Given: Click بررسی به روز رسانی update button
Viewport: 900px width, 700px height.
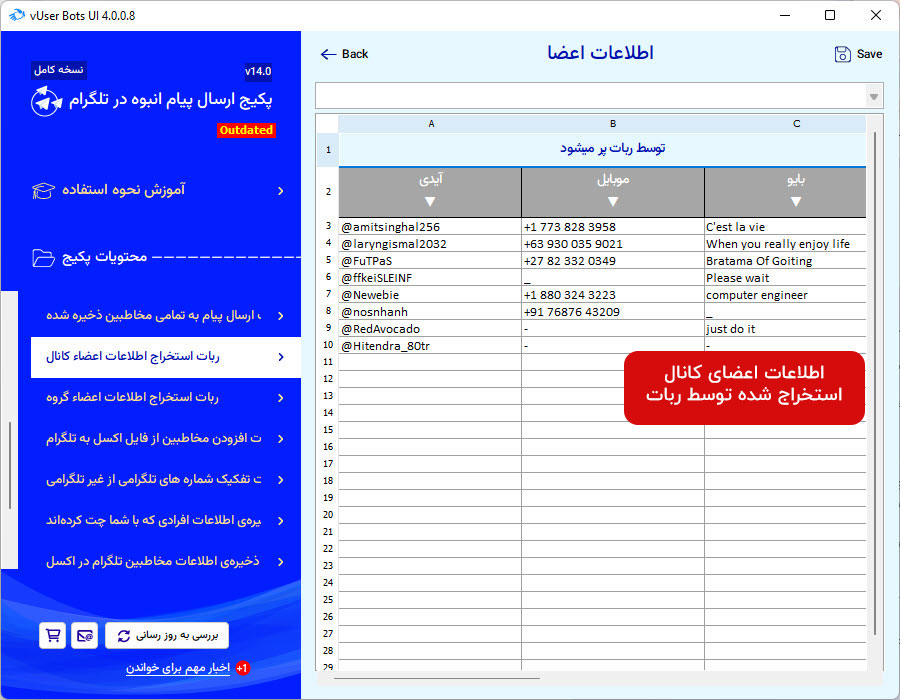Looking at the screenshot, I should (x=167, y=636).
